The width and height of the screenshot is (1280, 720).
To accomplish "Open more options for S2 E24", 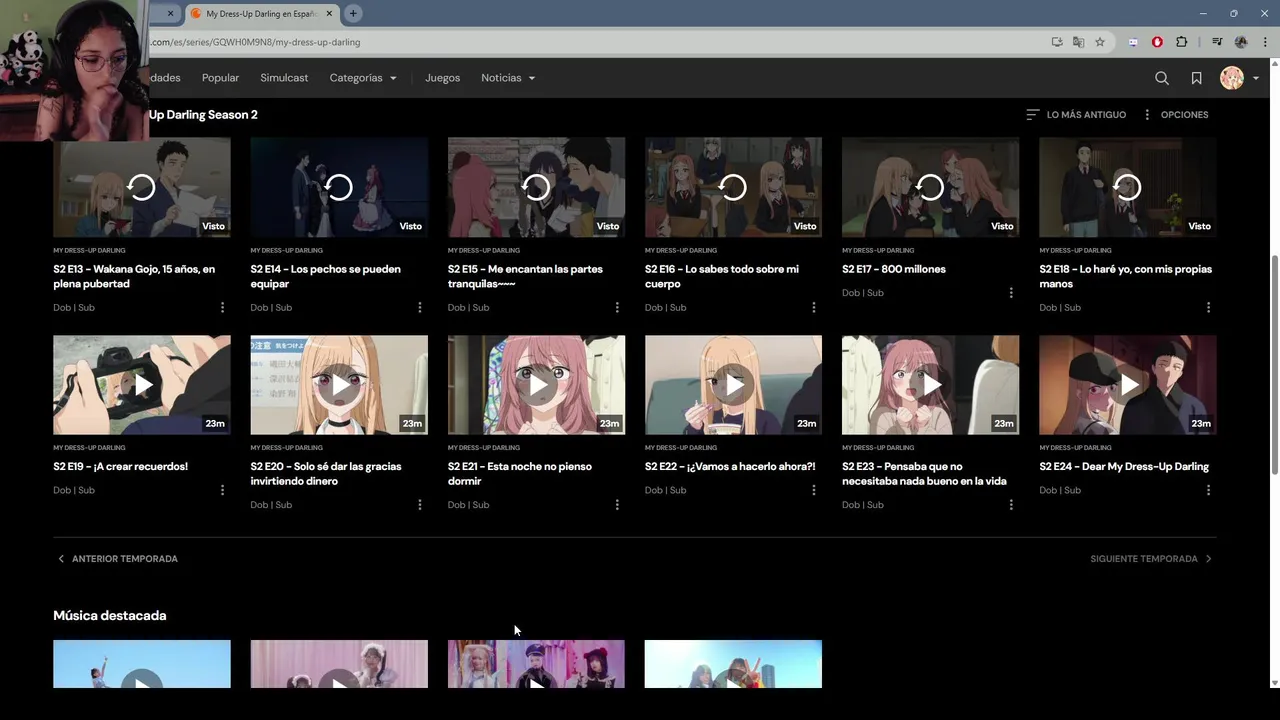I will [x=1208, y=490].
